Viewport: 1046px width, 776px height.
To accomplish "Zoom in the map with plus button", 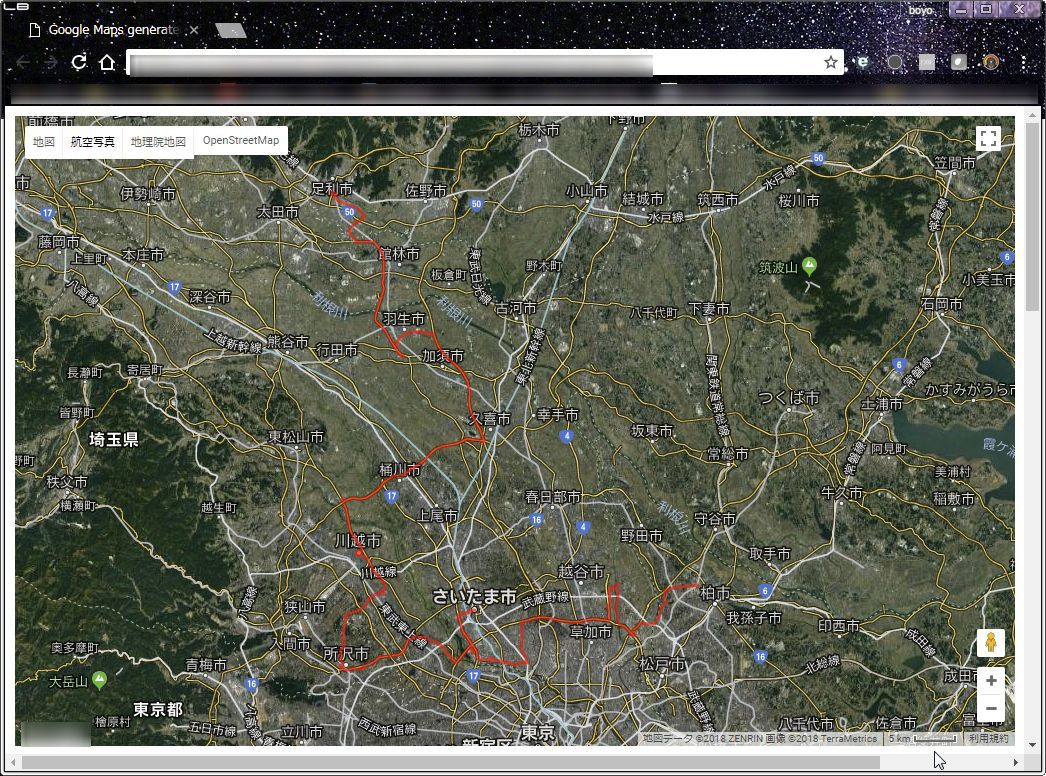I will click(x=991, y=681).
